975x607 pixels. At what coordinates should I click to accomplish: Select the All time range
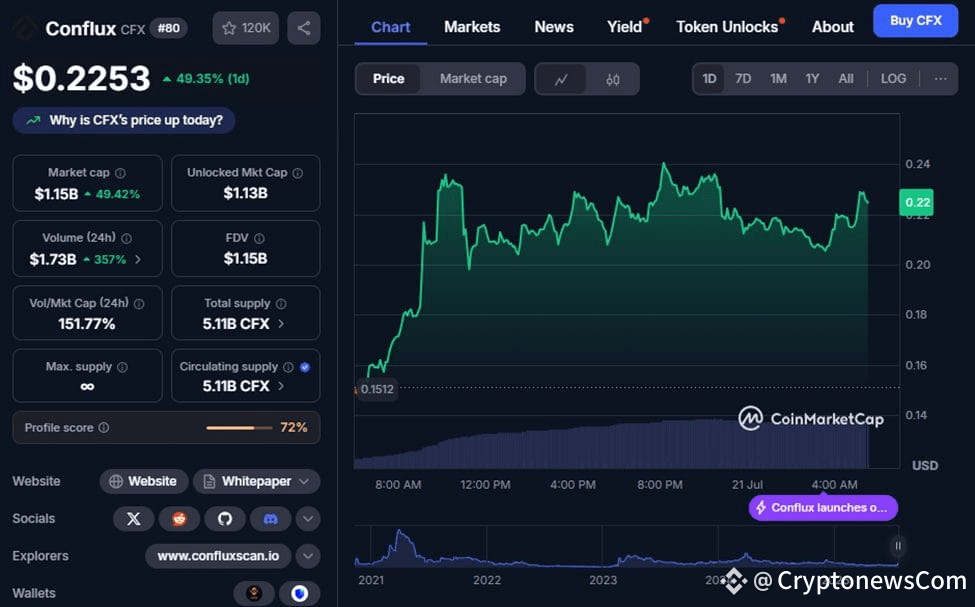click(846, 79)
